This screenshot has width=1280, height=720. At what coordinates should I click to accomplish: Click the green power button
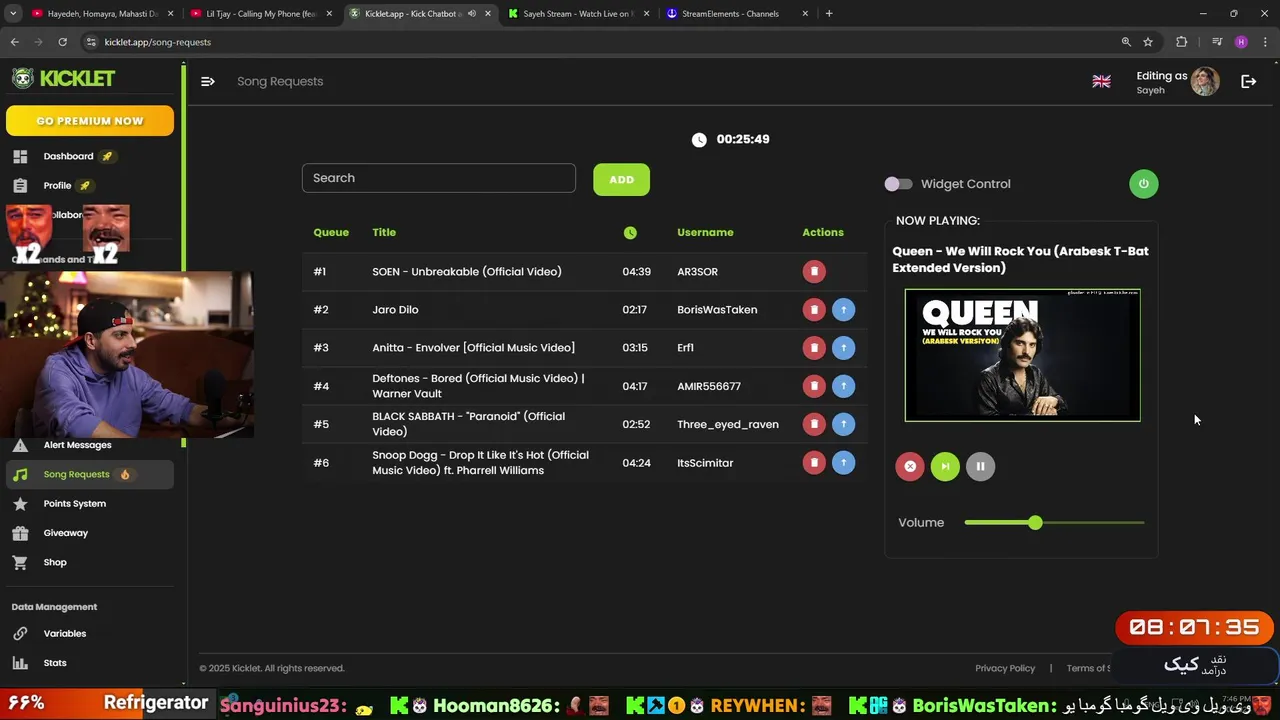(1144, 184)
